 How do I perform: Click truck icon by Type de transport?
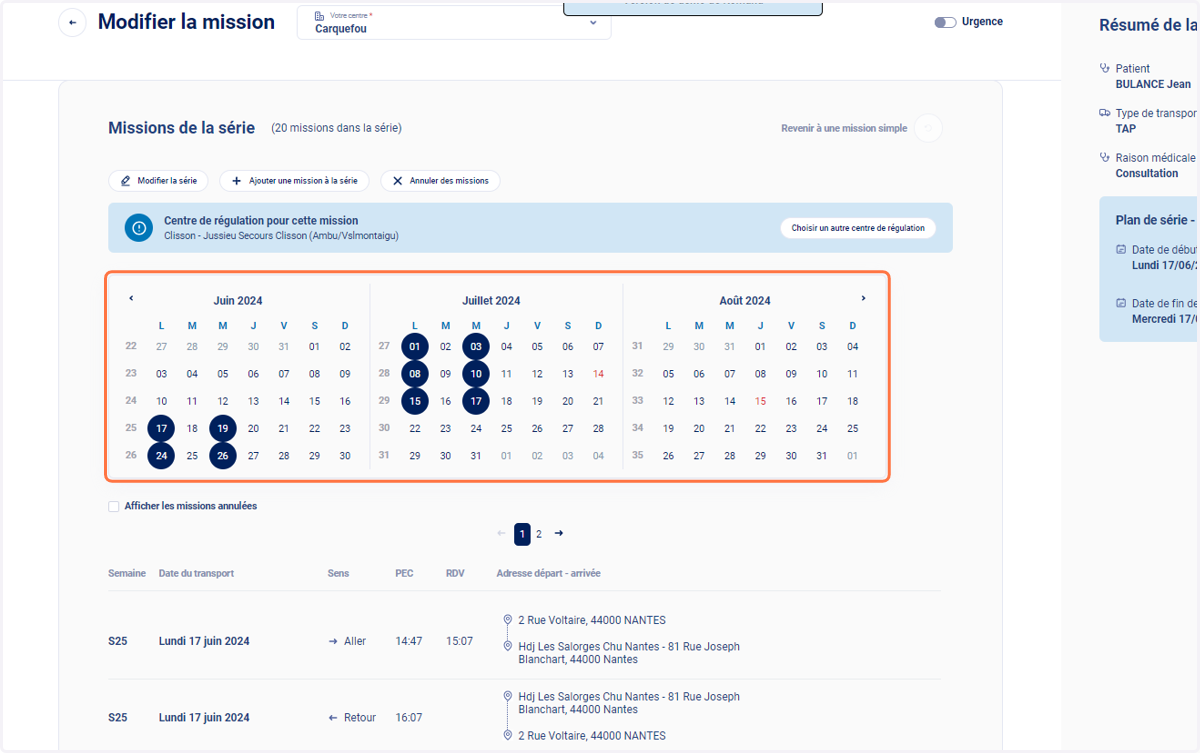tap(1105, 113)
